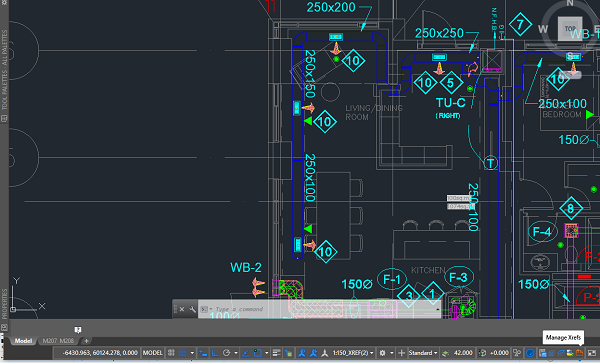Add a new layout with plus tab
The height and width of the screenshot is (364, 600).
[86, 341]
